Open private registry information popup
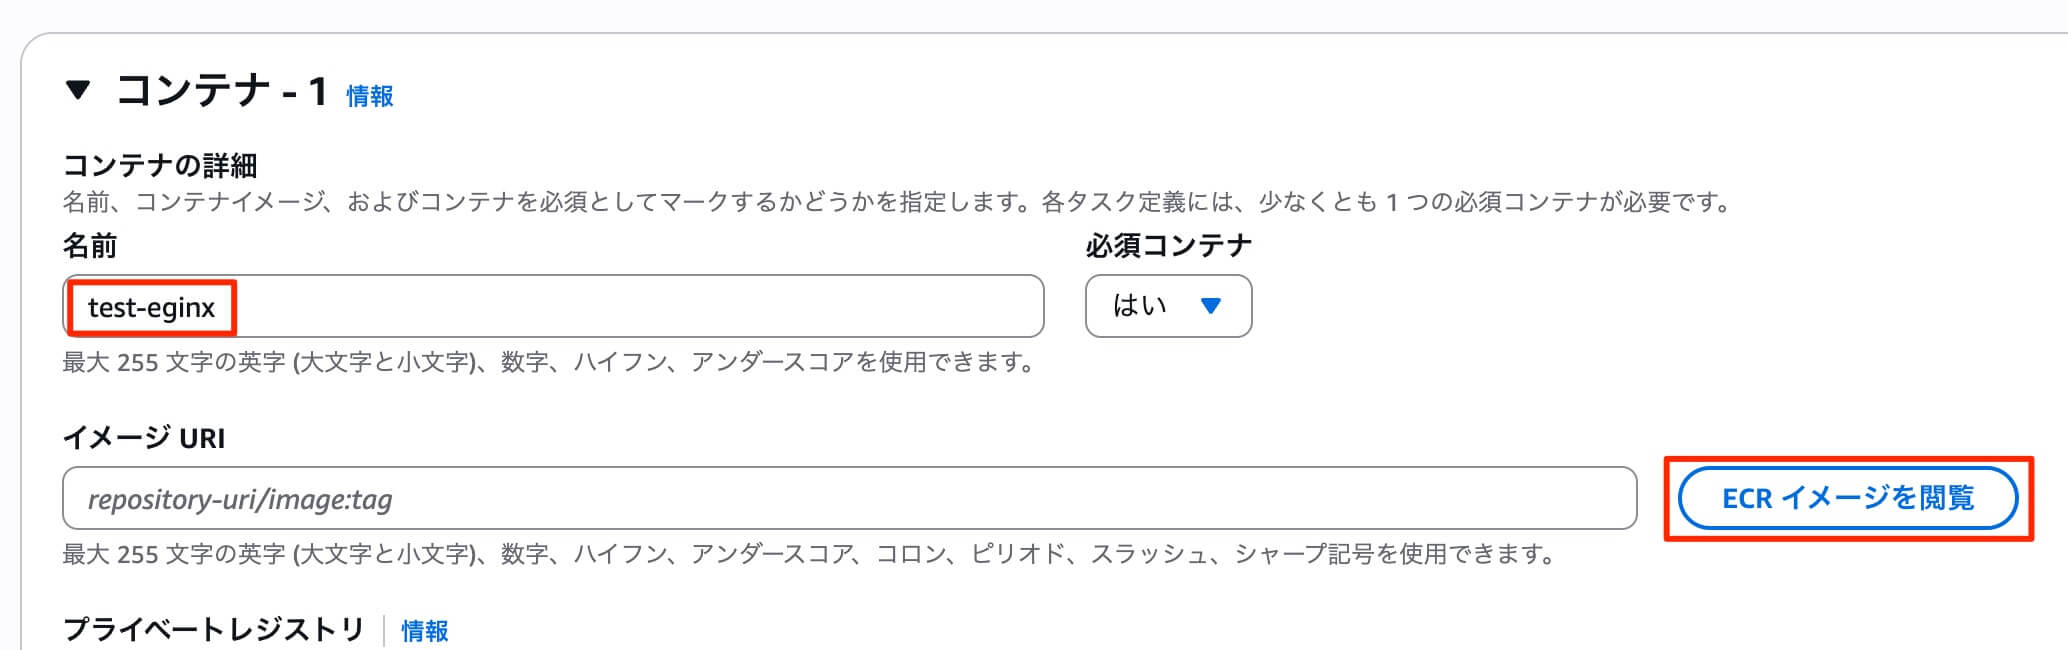Viewport: 2068px width, 650px height. pyautogui.click(x=422, y=631)
